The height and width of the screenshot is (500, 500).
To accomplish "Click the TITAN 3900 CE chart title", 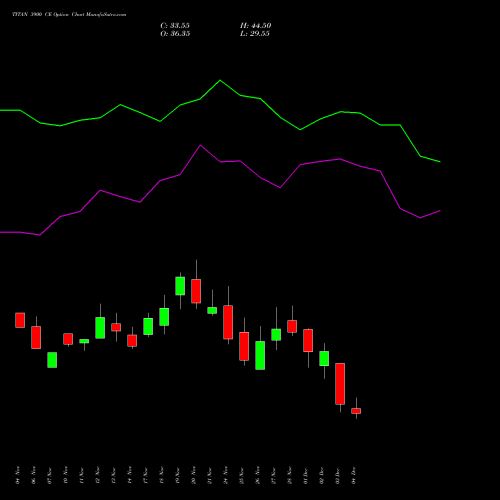I will click(69, 15).
